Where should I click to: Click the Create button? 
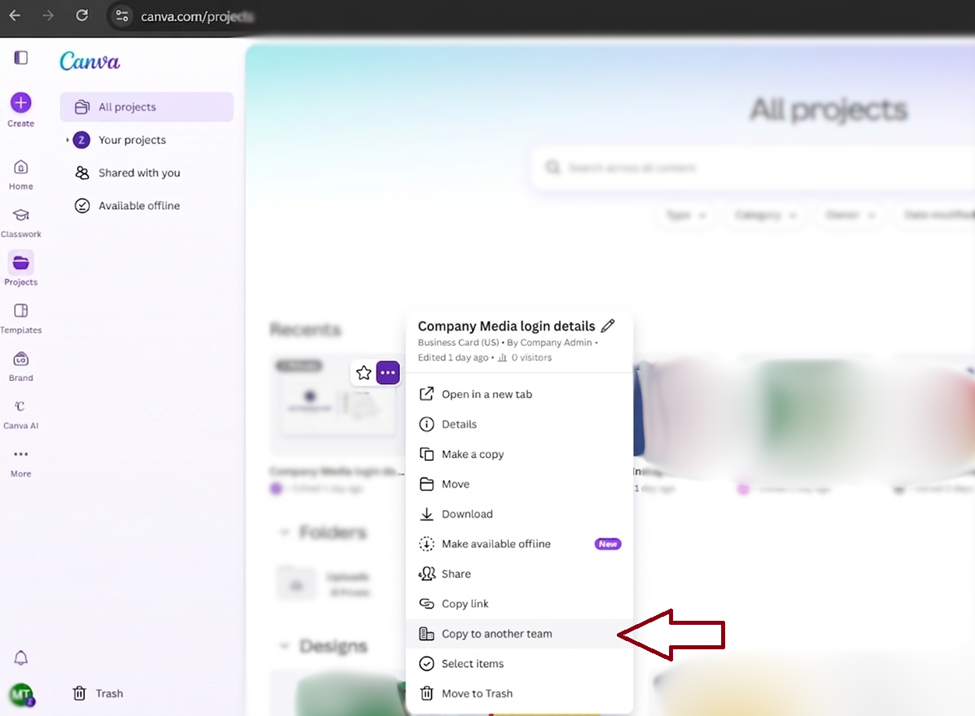20,104
